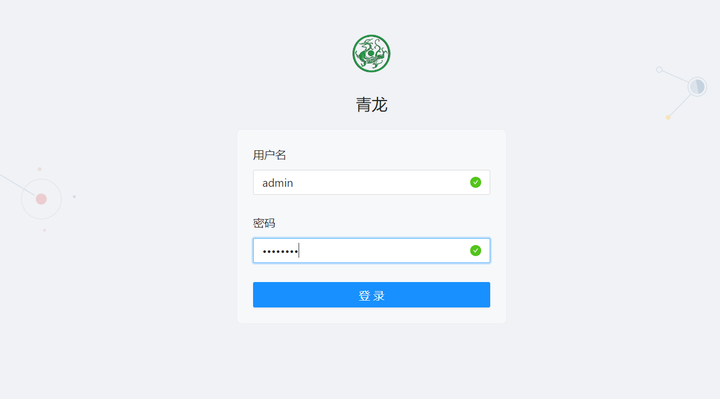Click the half-shaded circle decoration at top right
Screen dimensions: 720x399
click(697, 86)
